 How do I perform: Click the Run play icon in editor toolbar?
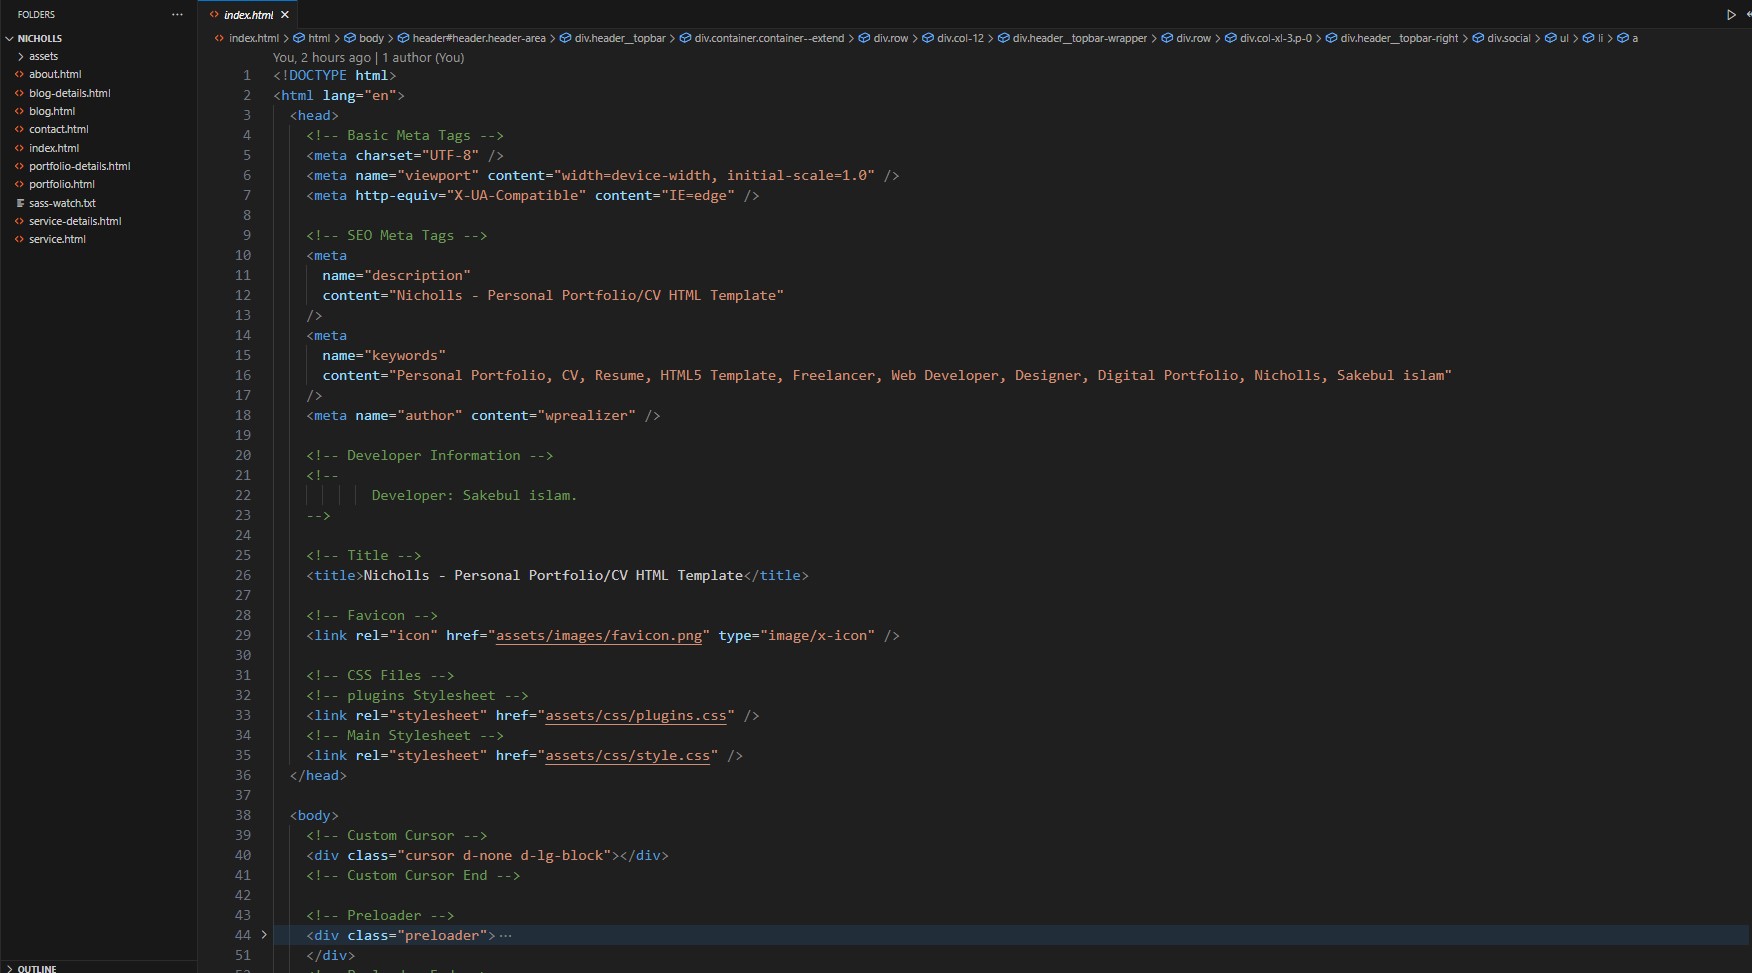(1731, 15)
